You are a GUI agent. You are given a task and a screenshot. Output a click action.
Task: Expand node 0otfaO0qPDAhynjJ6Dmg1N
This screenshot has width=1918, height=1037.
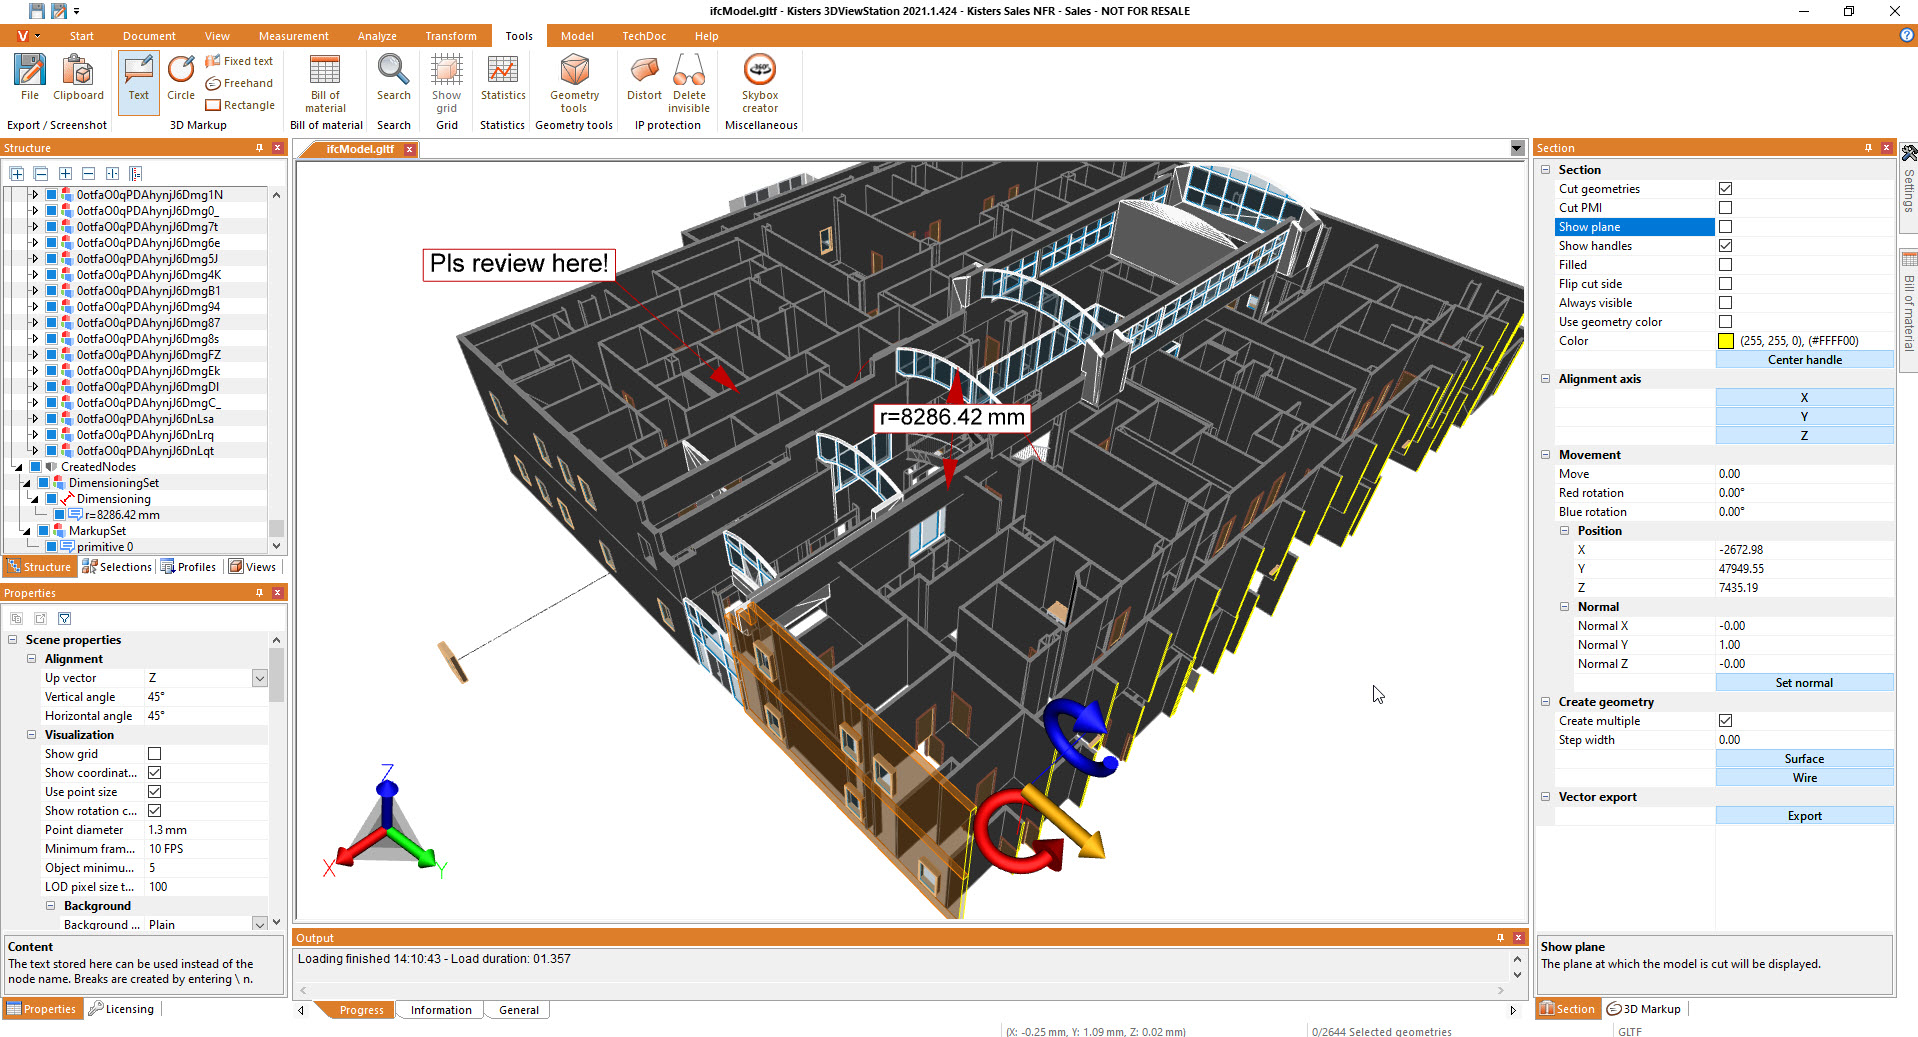tap(34, 194)
